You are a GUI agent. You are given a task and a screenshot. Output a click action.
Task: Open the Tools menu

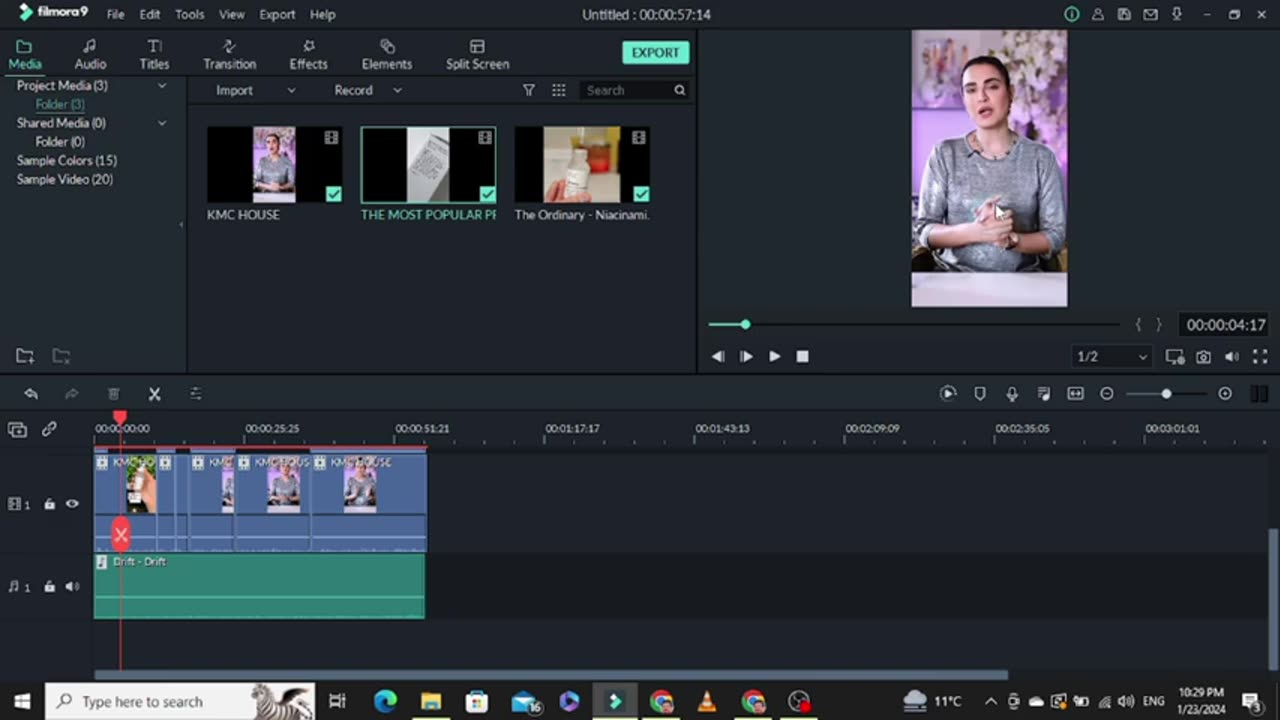190,15
